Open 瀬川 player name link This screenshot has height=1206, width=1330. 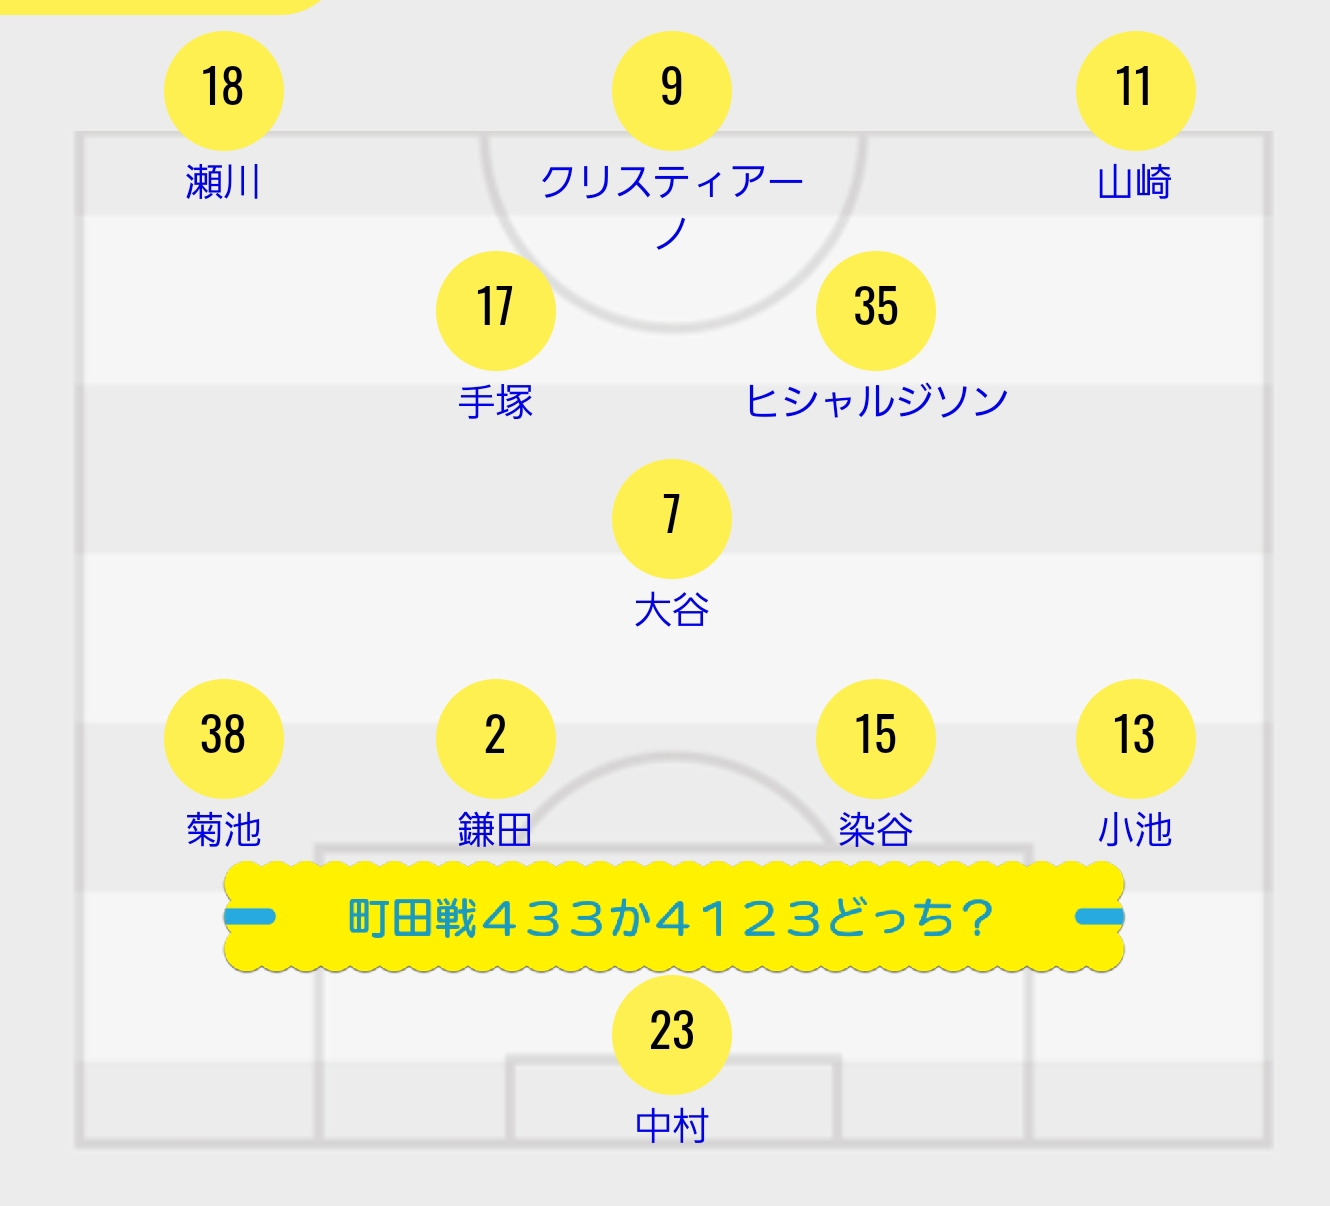pos(224,183)
